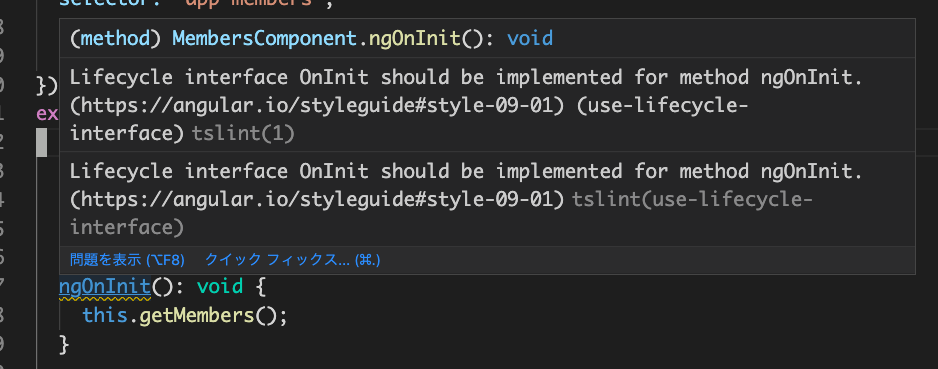Click the closing brace below this.getMembers
This screenshot has width=938, height=369.
pos(65,344)
